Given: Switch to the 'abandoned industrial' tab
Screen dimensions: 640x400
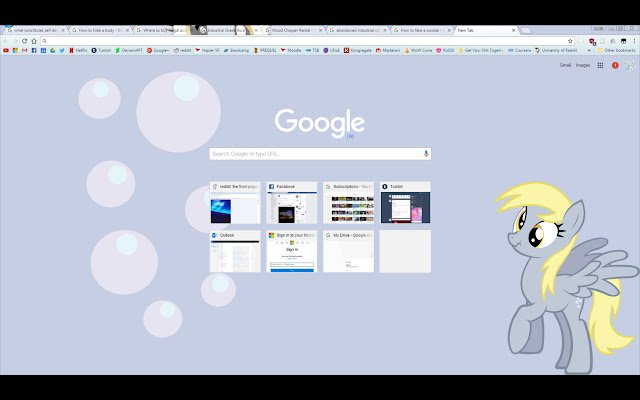Looking at the screenshot, I should tap(358, 30).
